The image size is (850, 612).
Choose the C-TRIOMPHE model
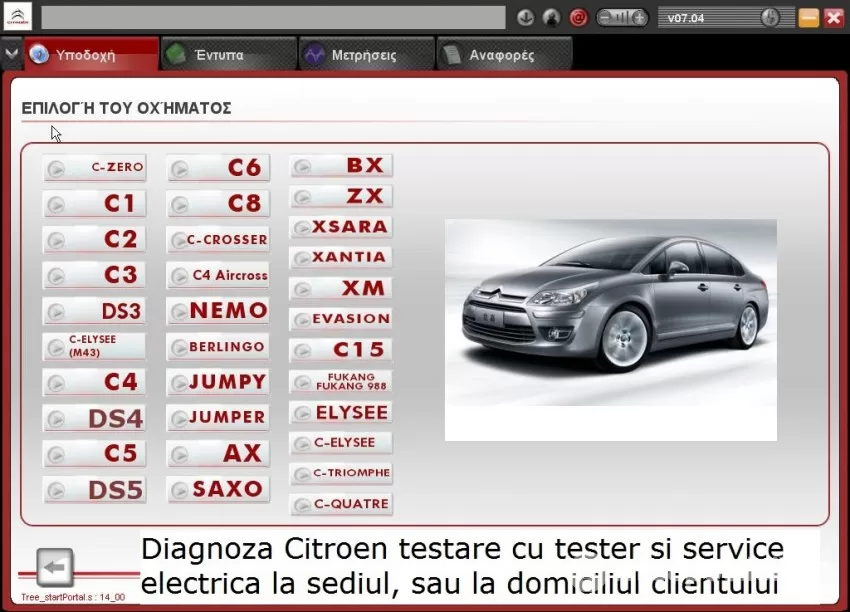(x=342, y=473)
